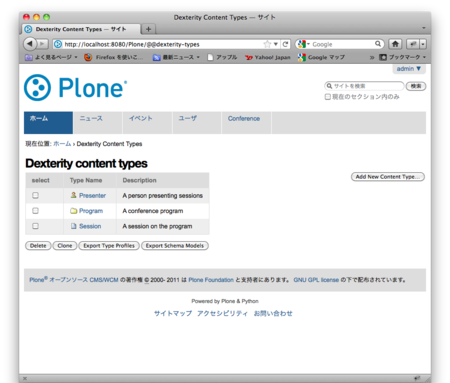Image resolution: width=450 pixels, height=383 pixels.
Task: Open the ブックマーク menu dropdown
Action: click(403, 57)
